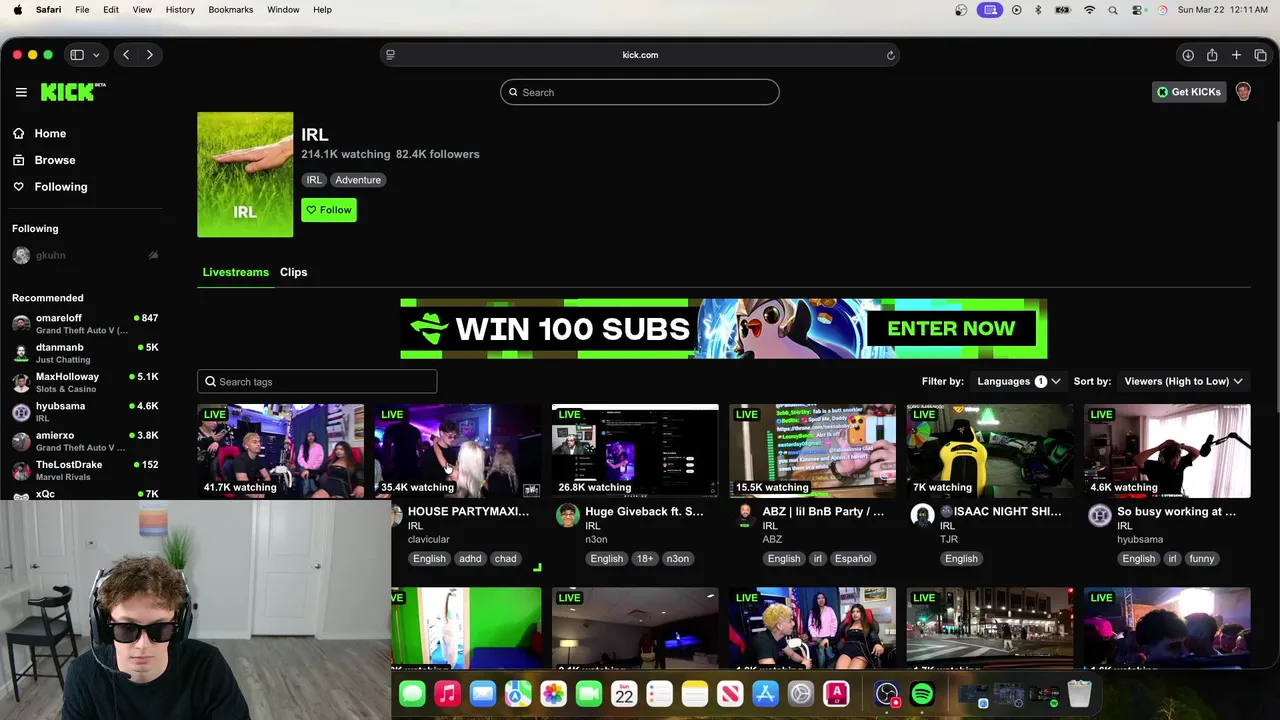
Task: Open the Viewers (High to Low) sort dropdown
Action: pyautogui.click(x=1184, y=381)
